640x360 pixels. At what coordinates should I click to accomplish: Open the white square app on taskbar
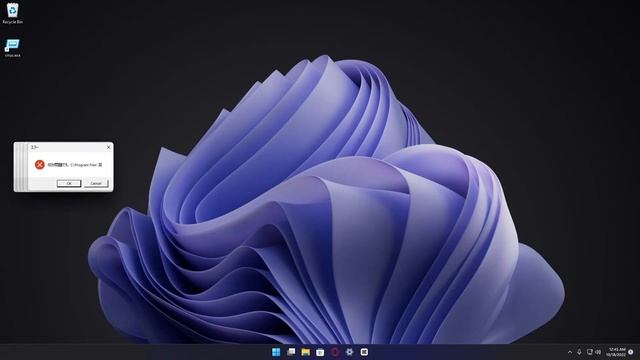pos(364,352)
